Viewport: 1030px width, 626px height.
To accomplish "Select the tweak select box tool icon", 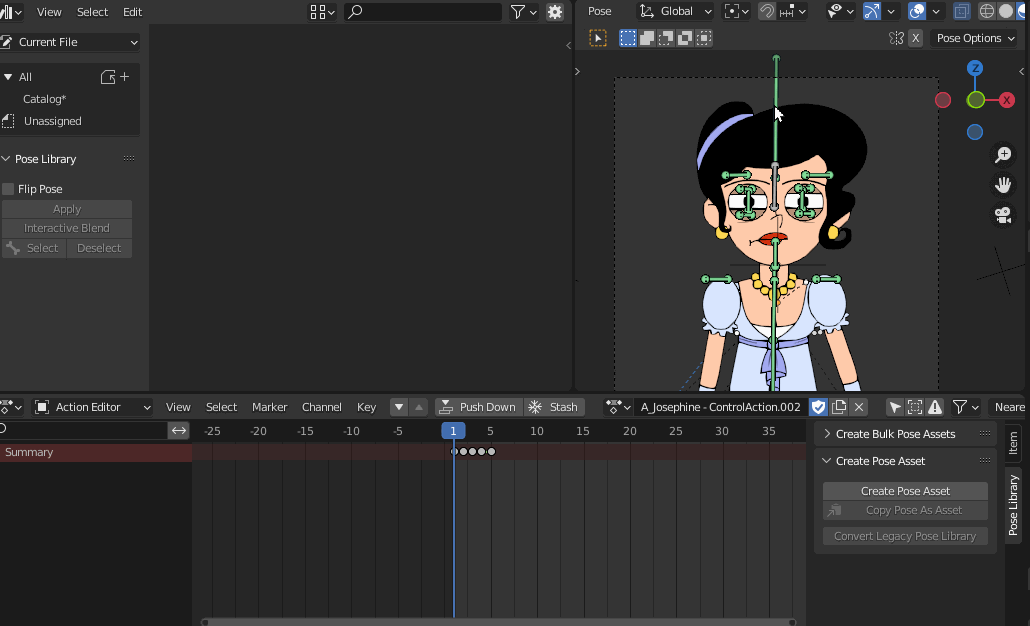I will click(x=598, y=38).
